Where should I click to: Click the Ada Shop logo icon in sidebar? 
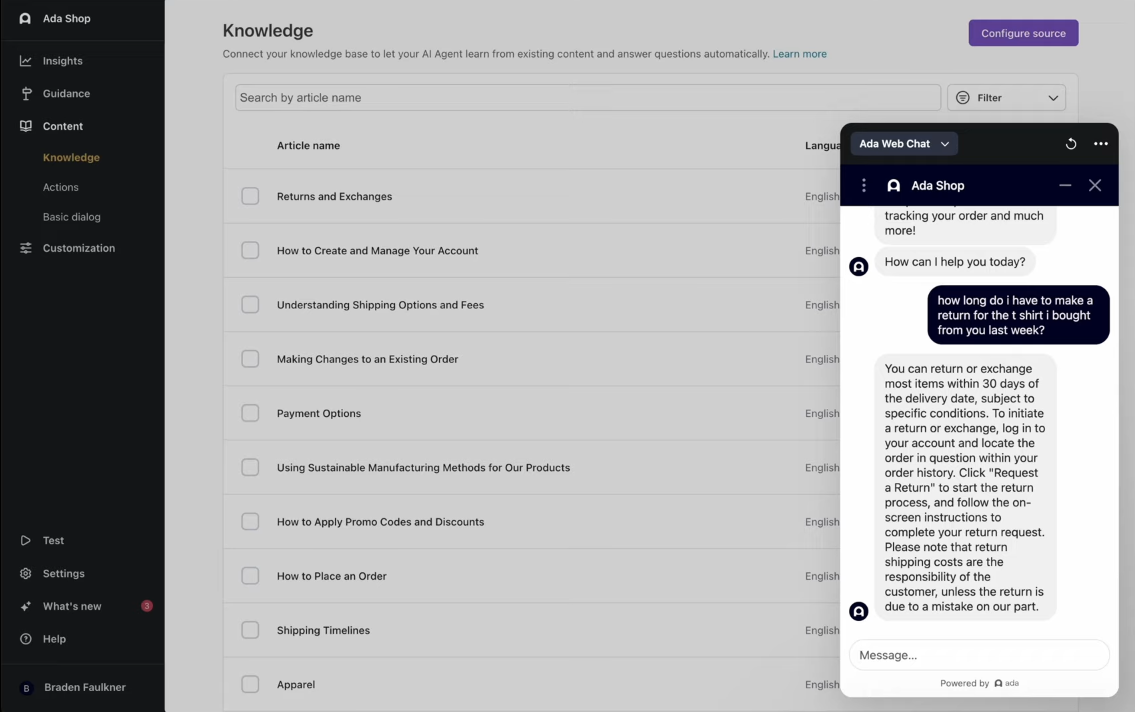tap(25, 18)
